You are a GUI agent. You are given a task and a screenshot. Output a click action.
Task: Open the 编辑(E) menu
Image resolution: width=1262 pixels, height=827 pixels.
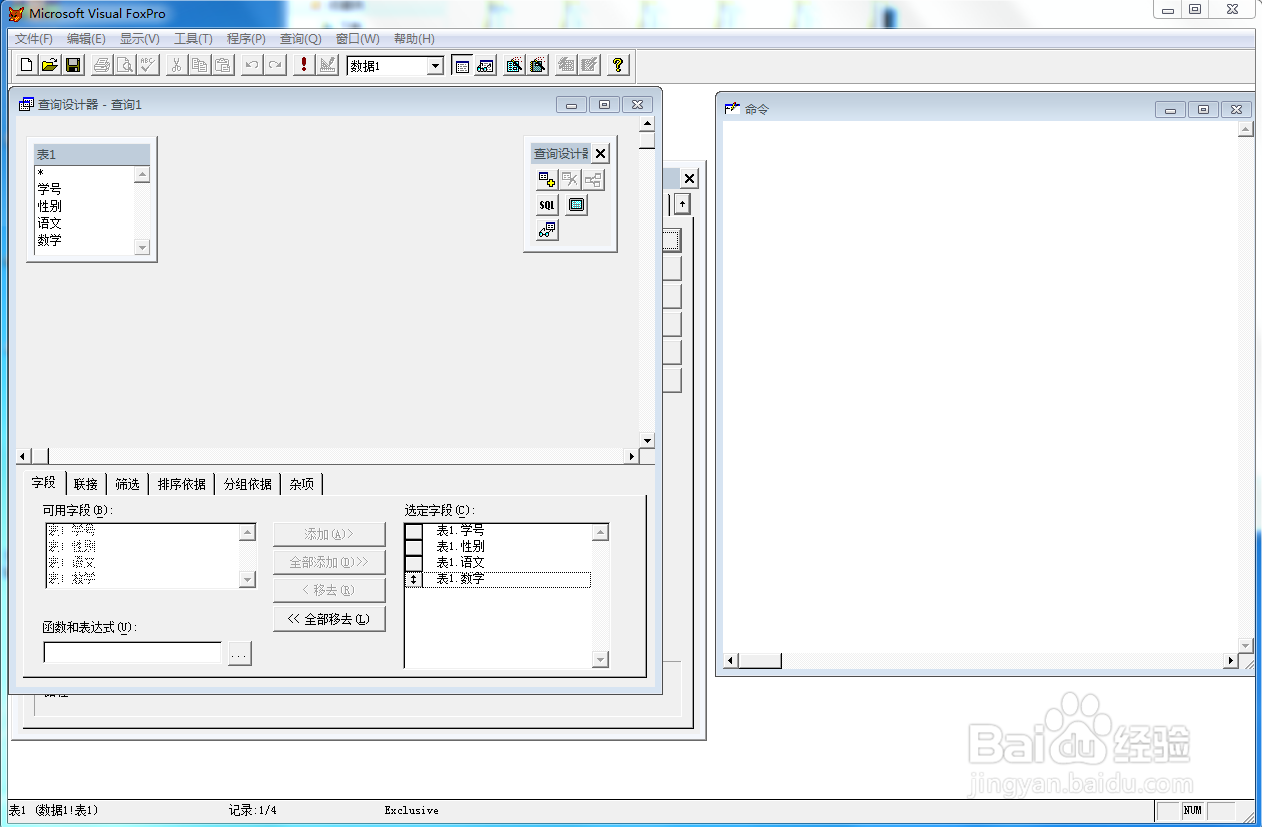click(86, 39)
